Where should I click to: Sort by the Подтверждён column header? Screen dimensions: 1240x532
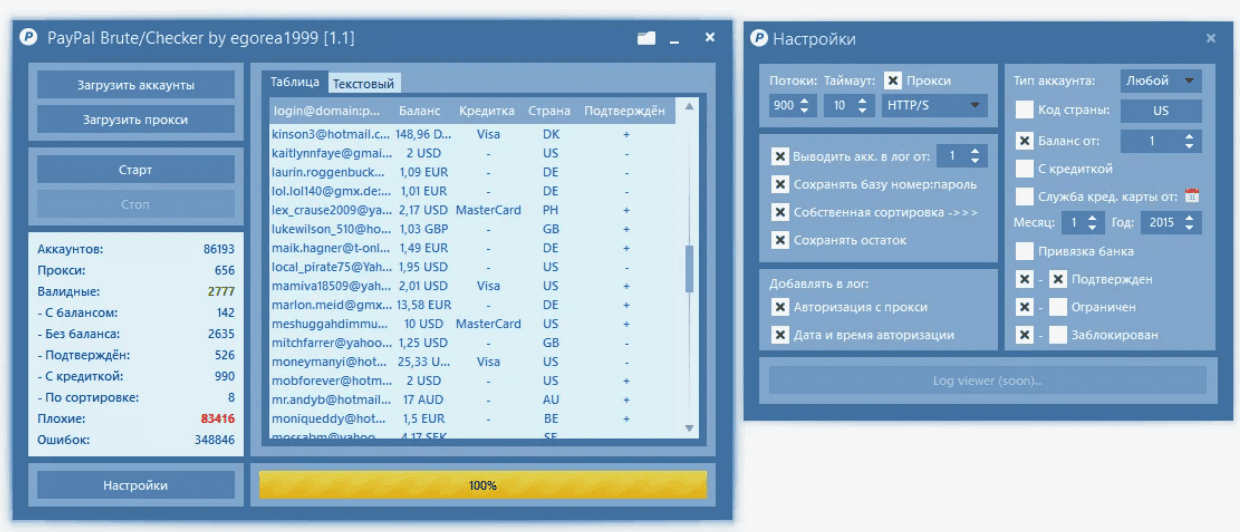(625, 111)
